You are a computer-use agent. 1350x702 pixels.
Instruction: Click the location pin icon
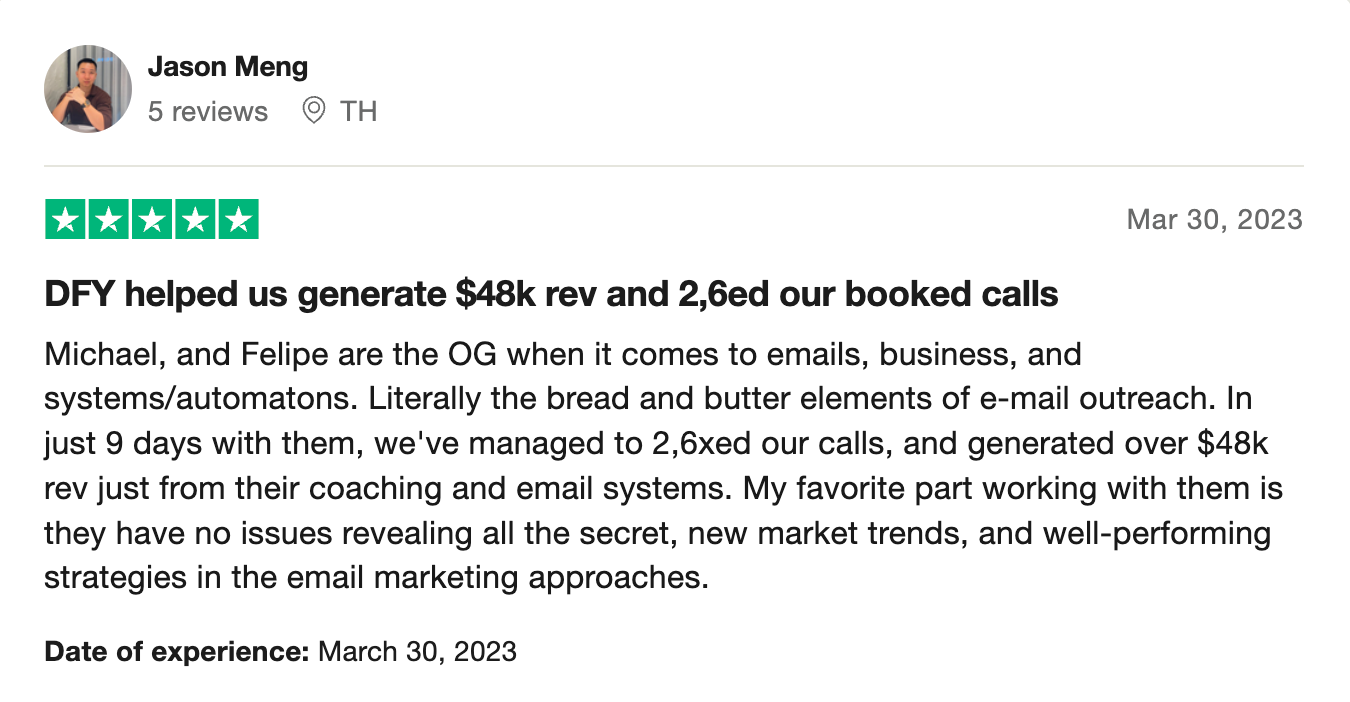(x=314, y=111)
